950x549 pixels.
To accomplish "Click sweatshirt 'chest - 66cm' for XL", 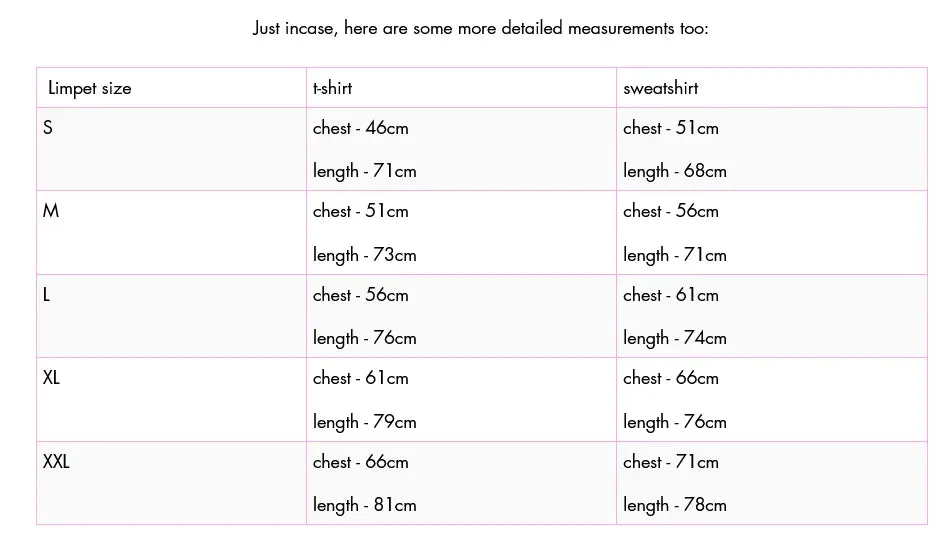I will 671,378.
